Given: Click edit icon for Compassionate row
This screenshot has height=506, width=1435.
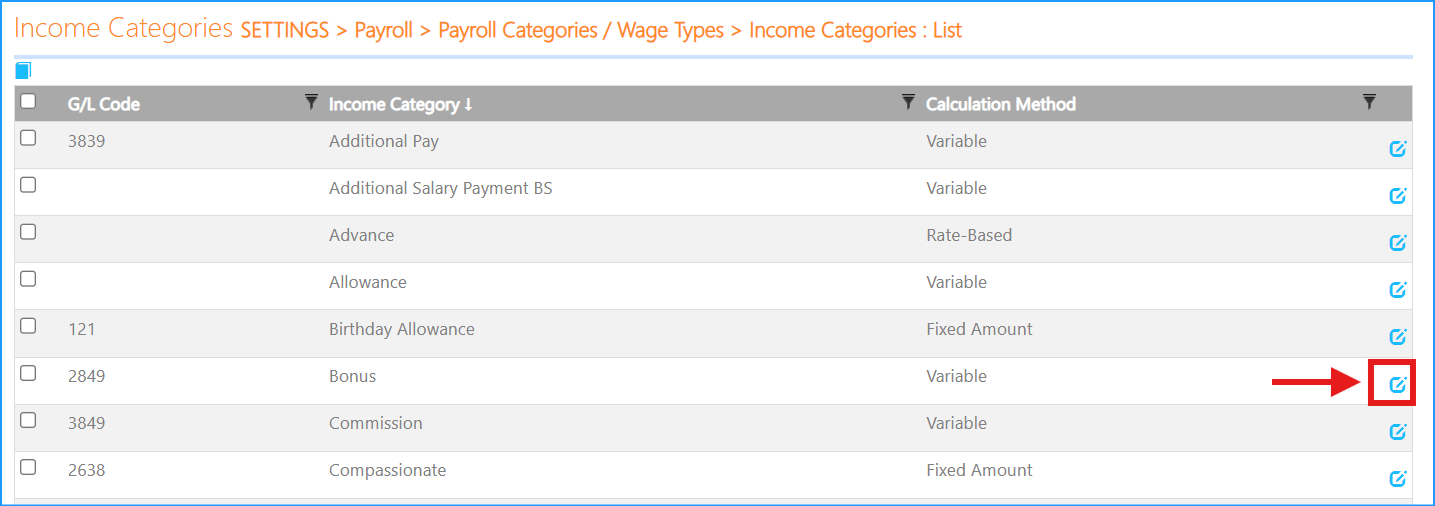Looking at the screenshot, I should point(1397,478).
